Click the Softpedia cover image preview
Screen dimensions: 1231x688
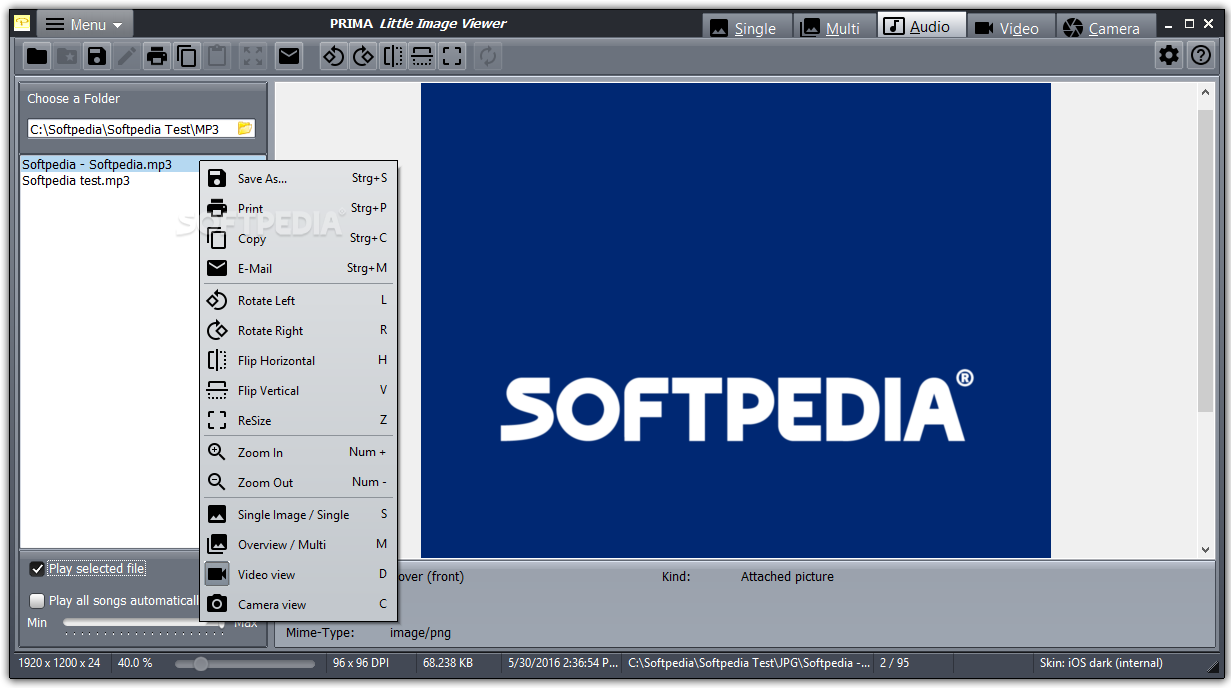click(x=735, y=320)
